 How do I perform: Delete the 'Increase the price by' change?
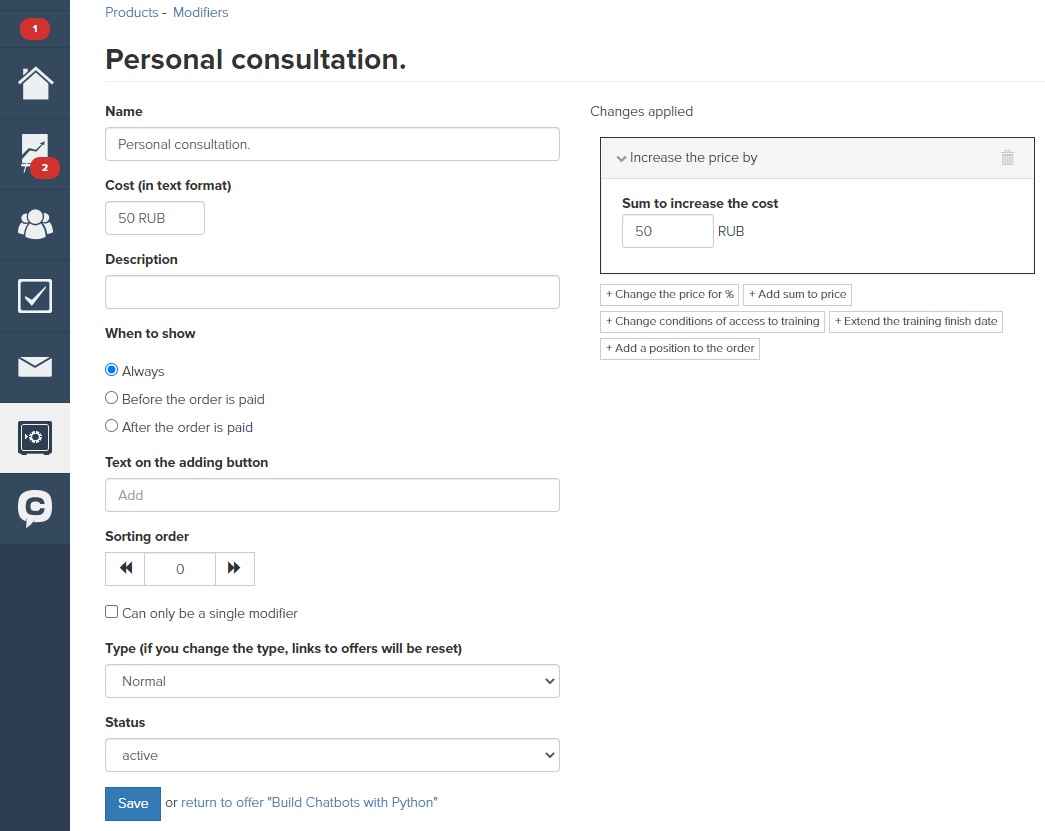[1007, 158]
